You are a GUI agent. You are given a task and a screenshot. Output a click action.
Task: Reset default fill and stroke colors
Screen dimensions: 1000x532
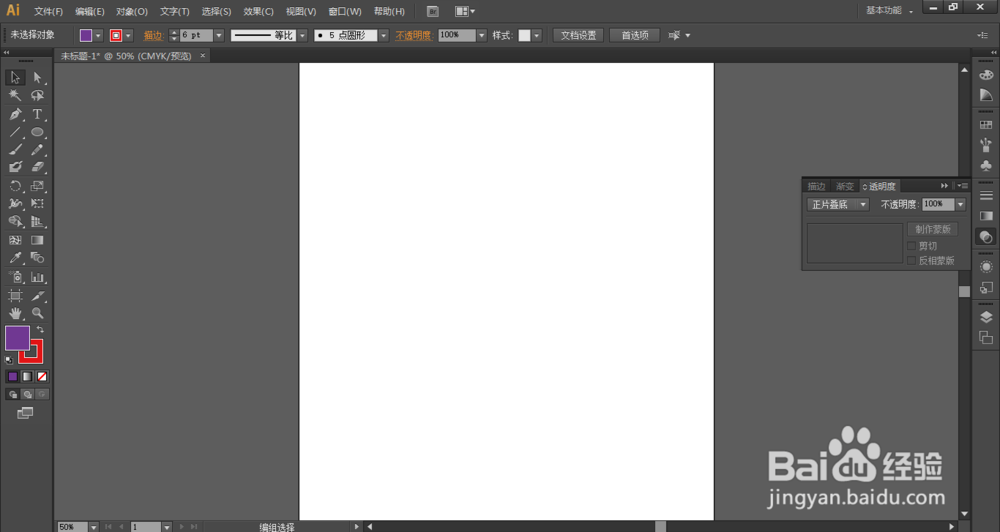(9, 360)
